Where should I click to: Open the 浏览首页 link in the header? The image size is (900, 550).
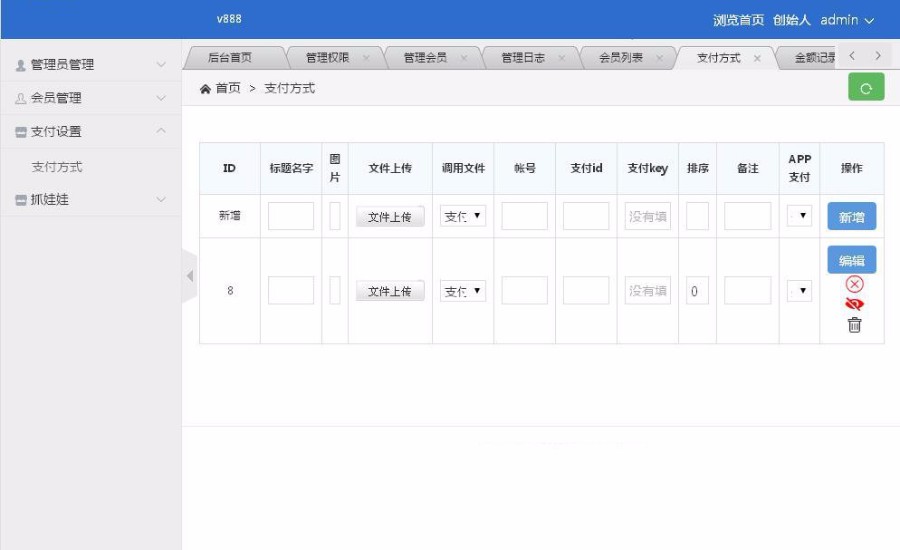tap(738, 20)
